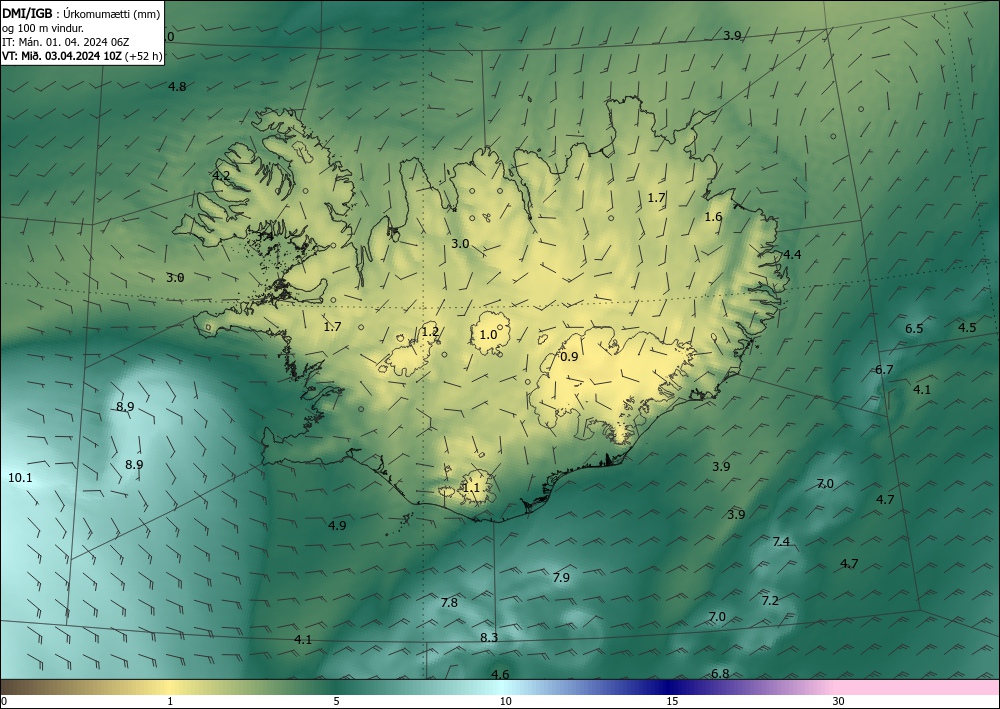Click the 6.7 value east of Iceland
The height and width of the screenshot is (709, 1000).
coord(884,370)
